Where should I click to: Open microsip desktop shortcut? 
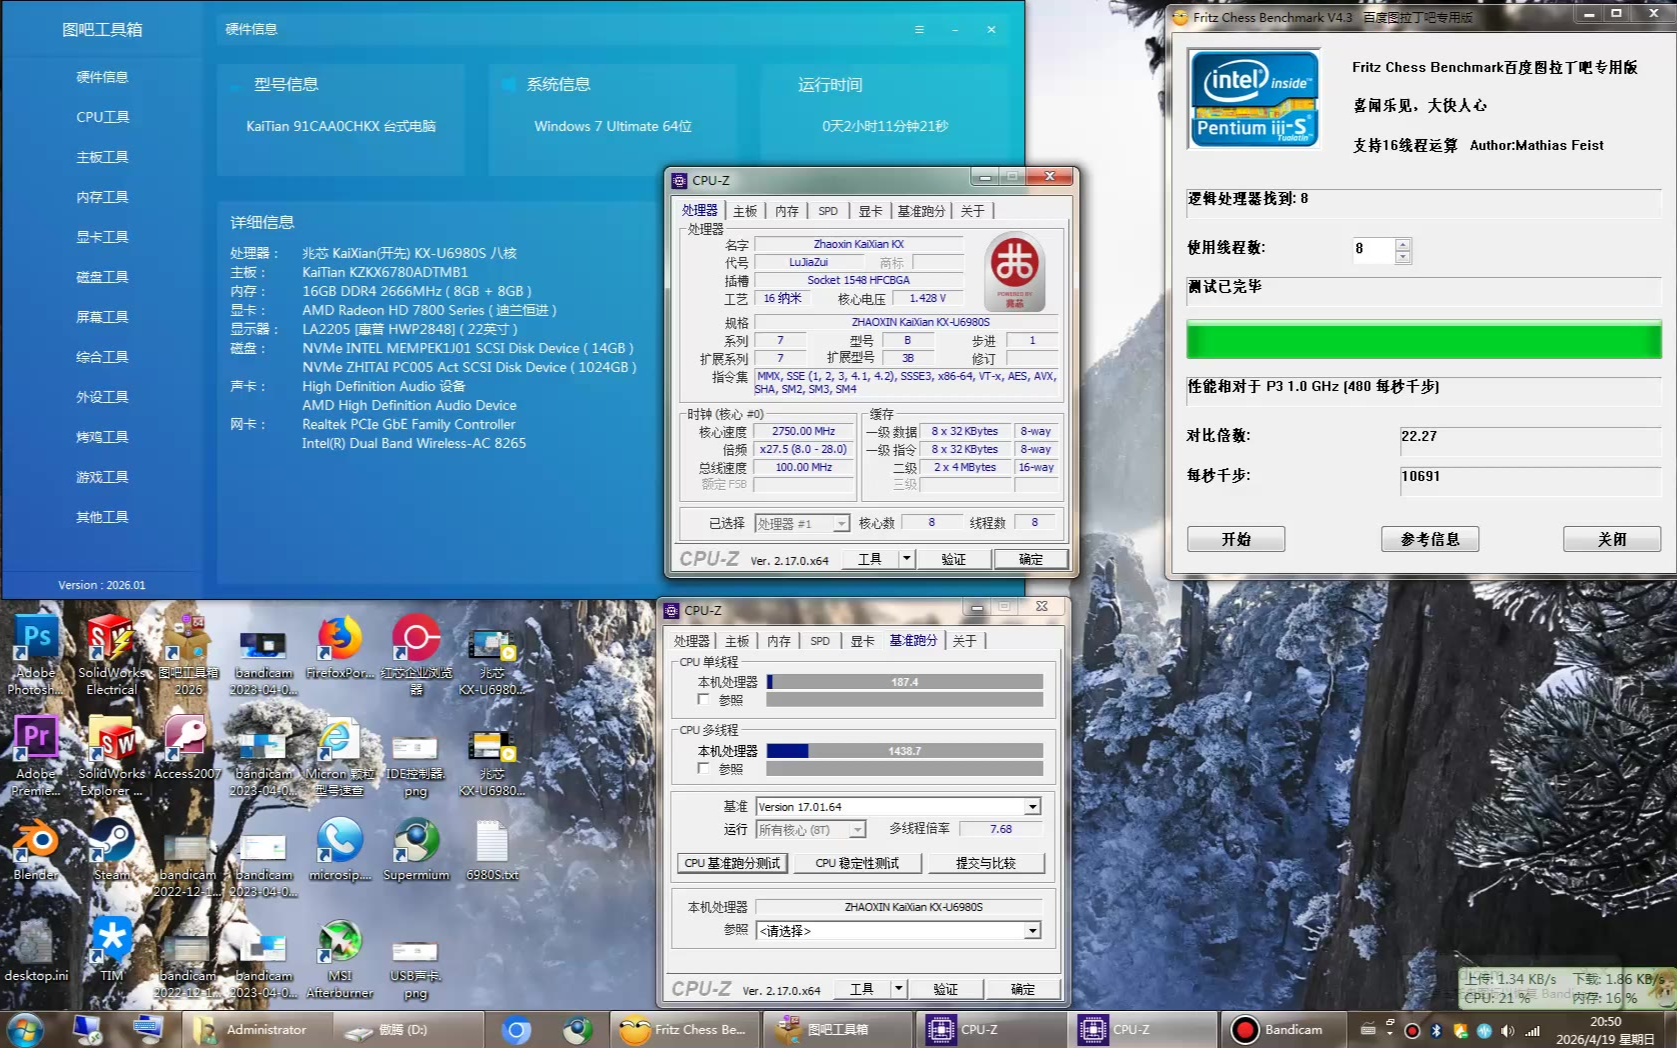click(340, 849)
